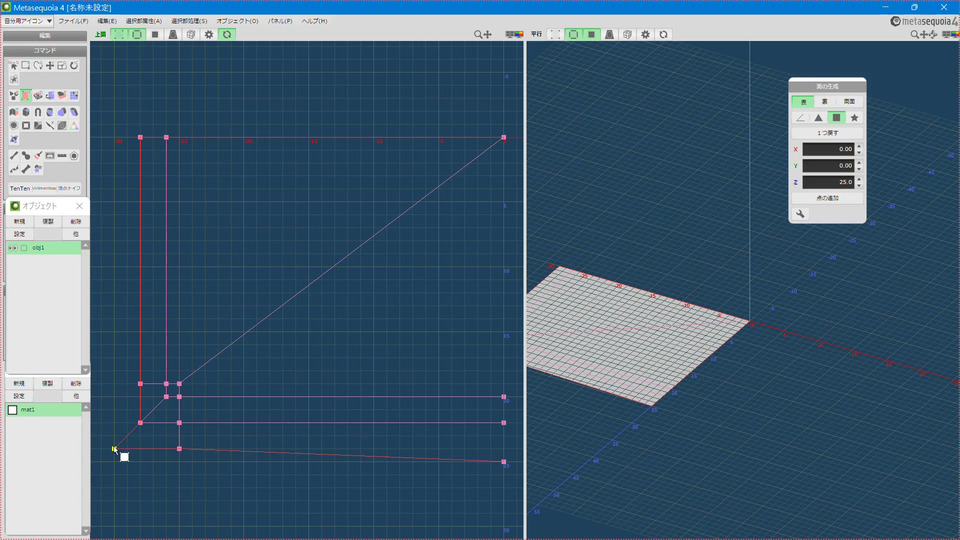Screen dimensions: 960x540
Task: Open the ファイル(F) menu
Action: [x=72, y=20]
